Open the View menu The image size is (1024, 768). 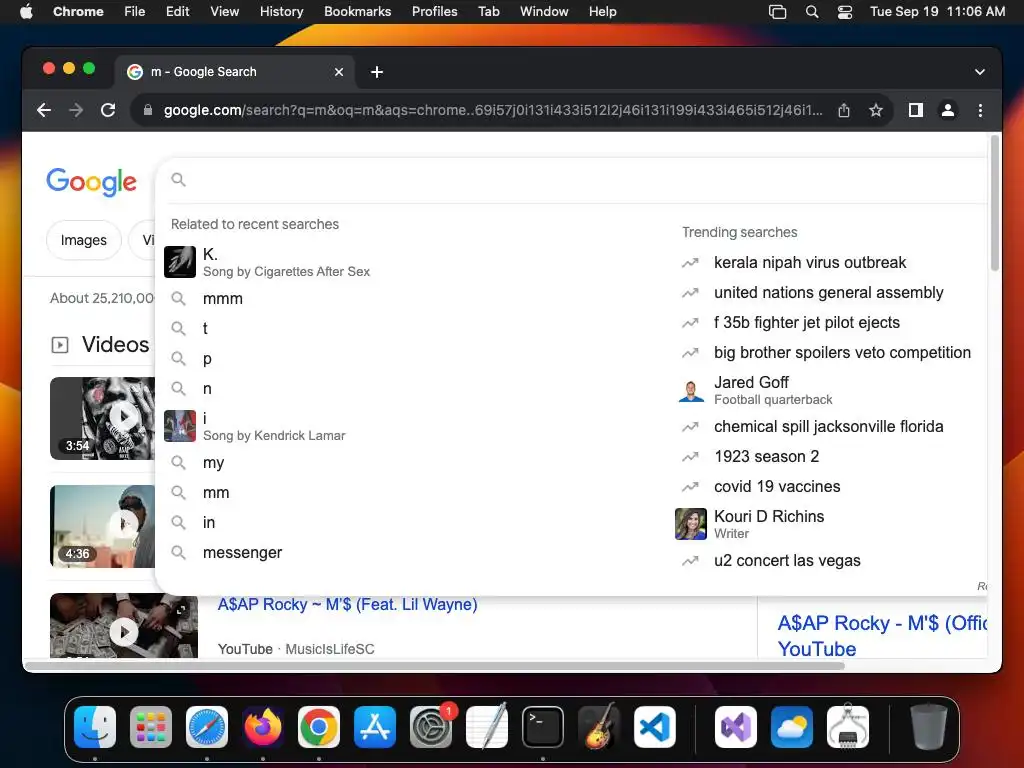coord(224,12)
